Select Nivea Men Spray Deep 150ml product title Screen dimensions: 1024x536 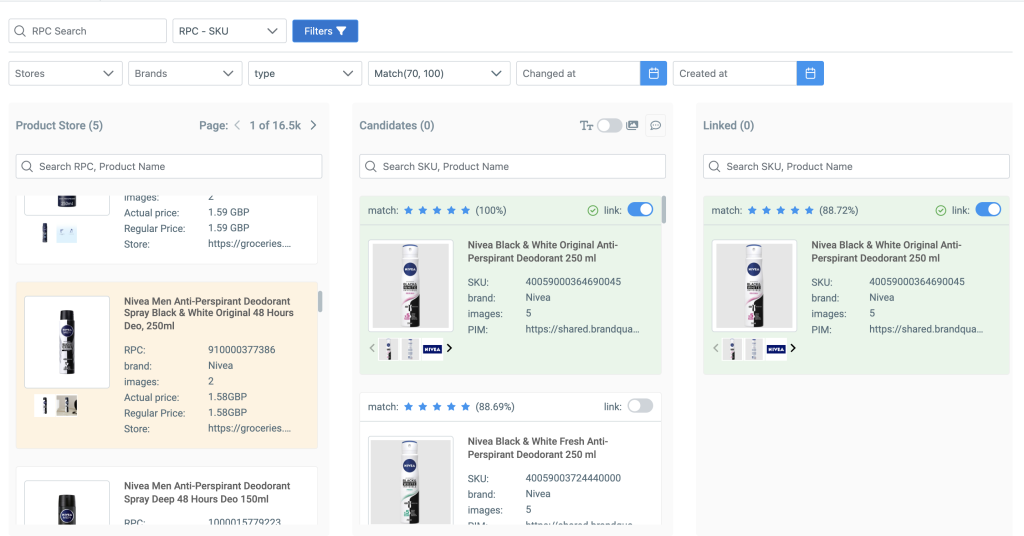pos(207,492)
